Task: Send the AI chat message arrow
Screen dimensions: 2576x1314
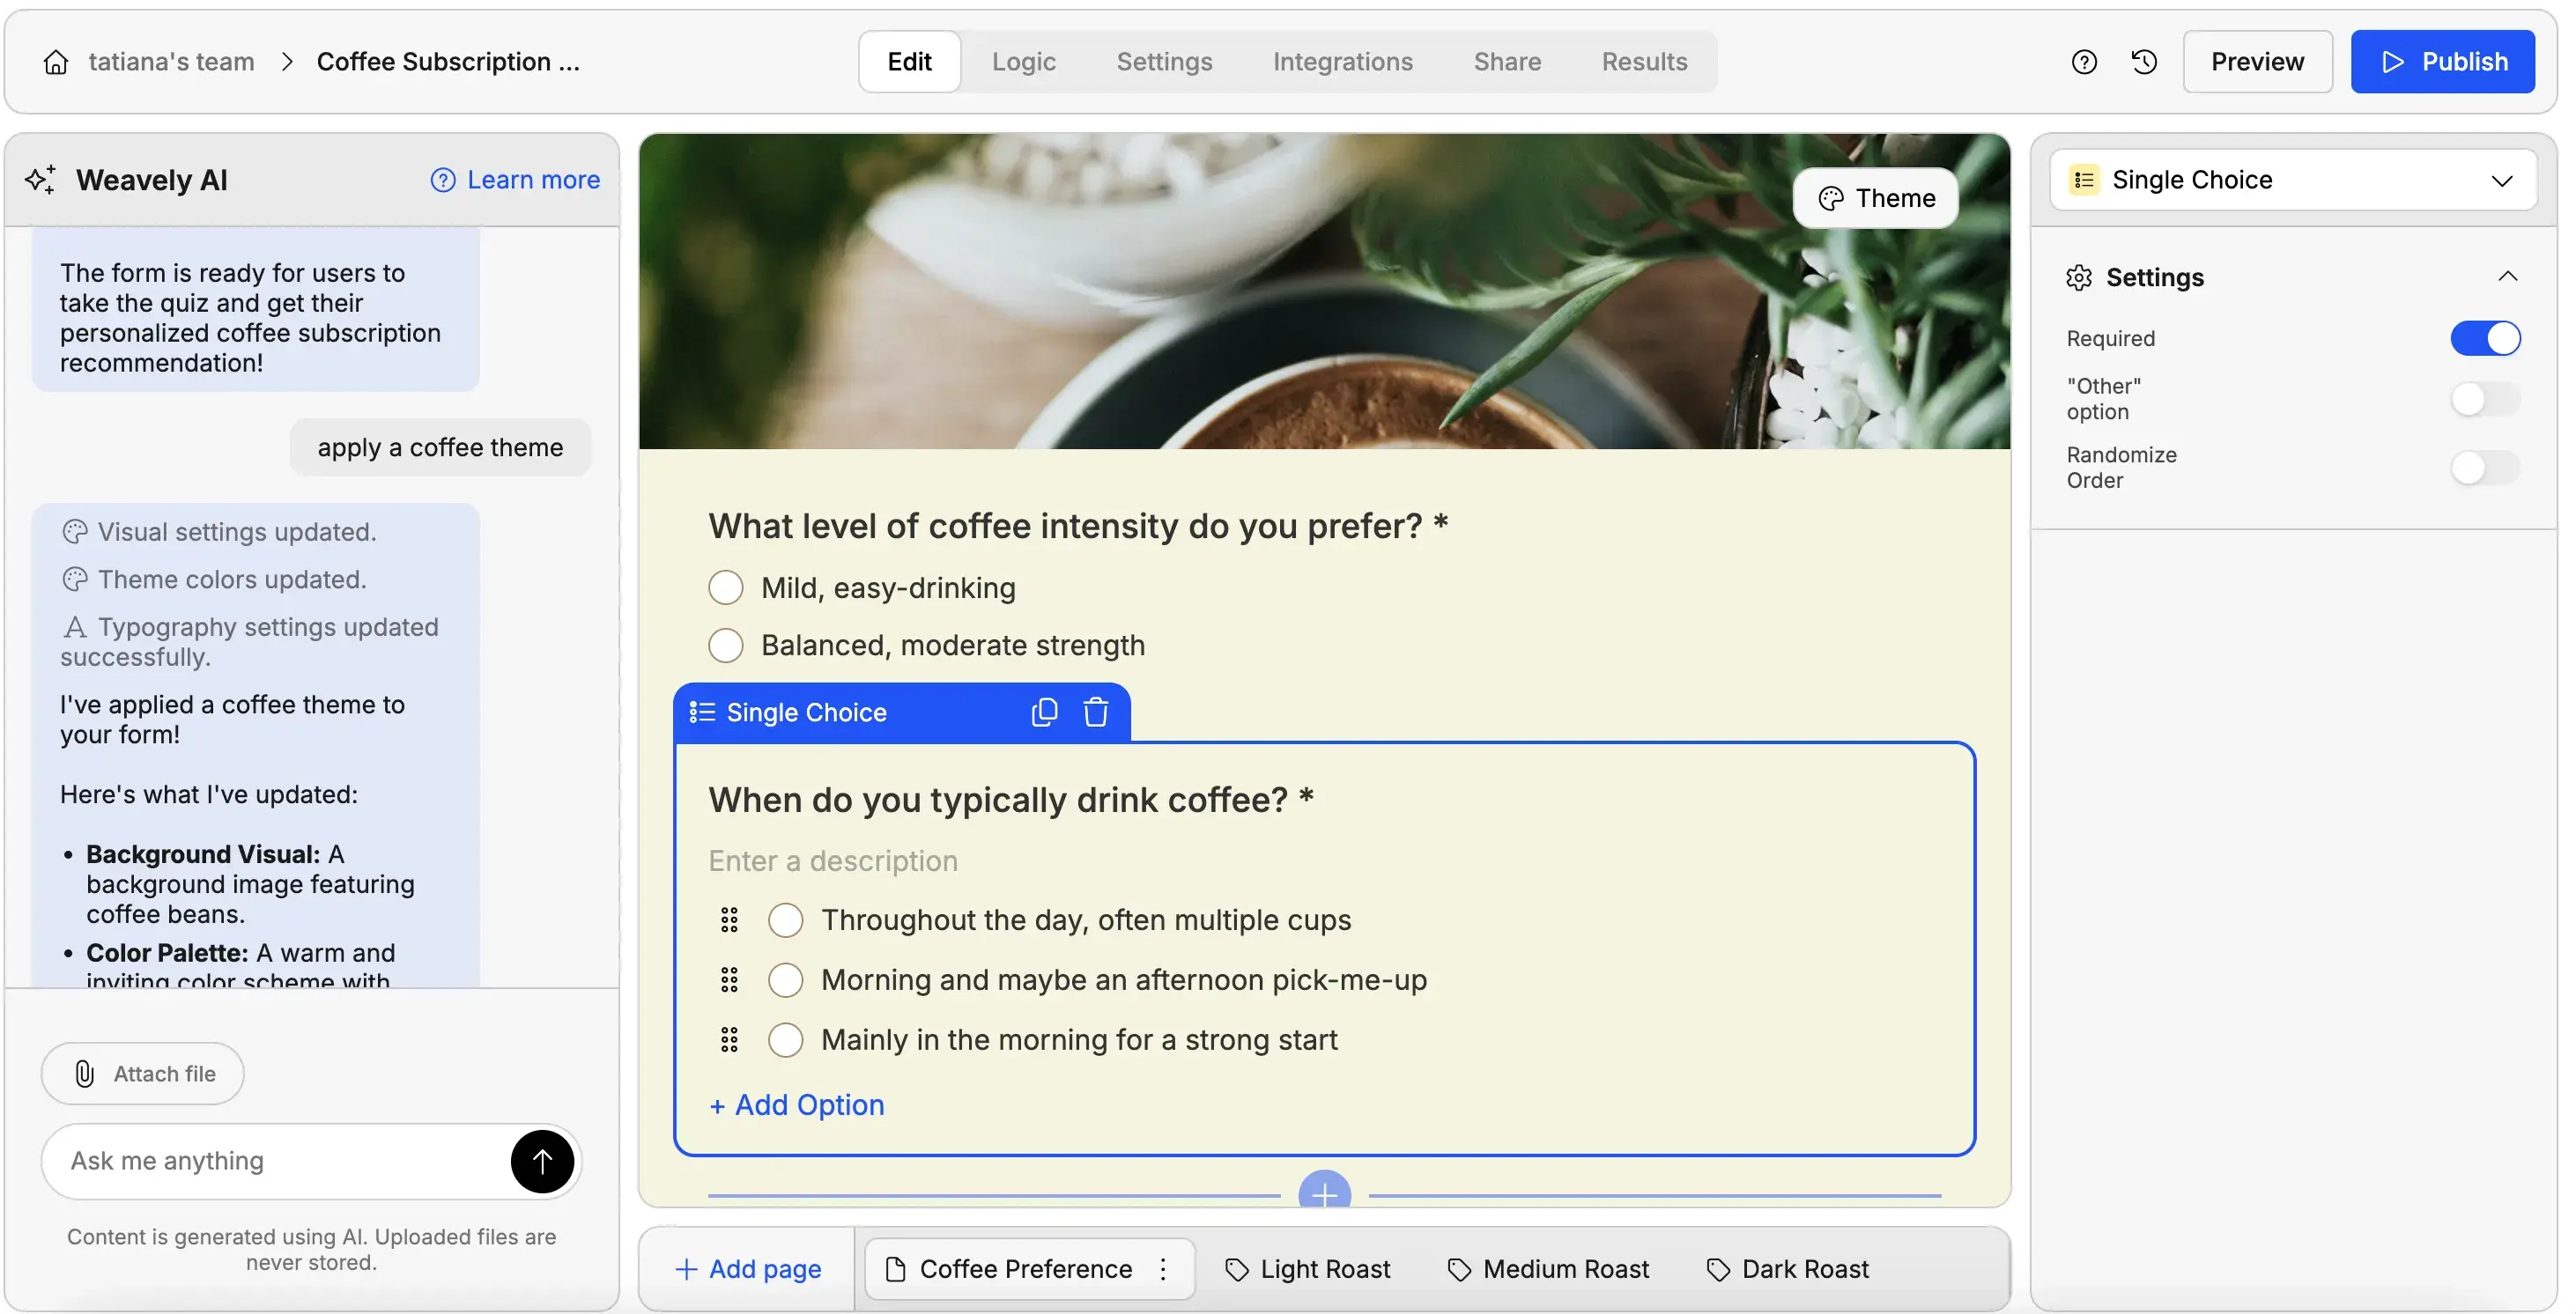Action: [x=542, y=1161]
